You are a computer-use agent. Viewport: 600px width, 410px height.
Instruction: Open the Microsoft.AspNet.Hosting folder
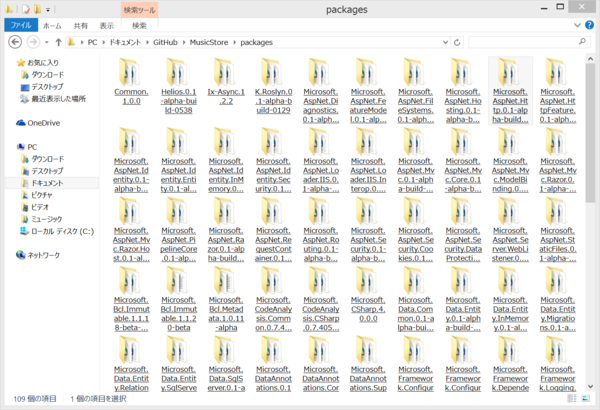tap(463, 91)
